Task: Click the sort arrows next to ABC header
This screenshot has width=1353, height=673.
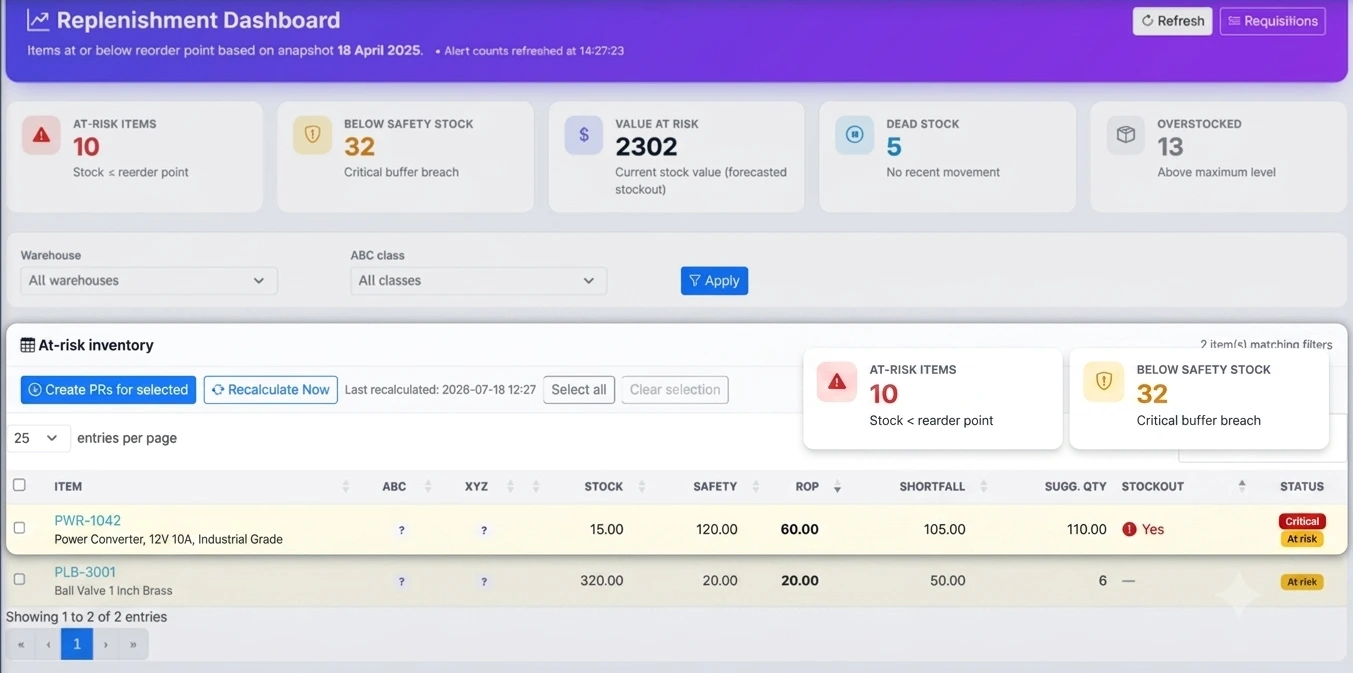Action: tap(428, 487)
